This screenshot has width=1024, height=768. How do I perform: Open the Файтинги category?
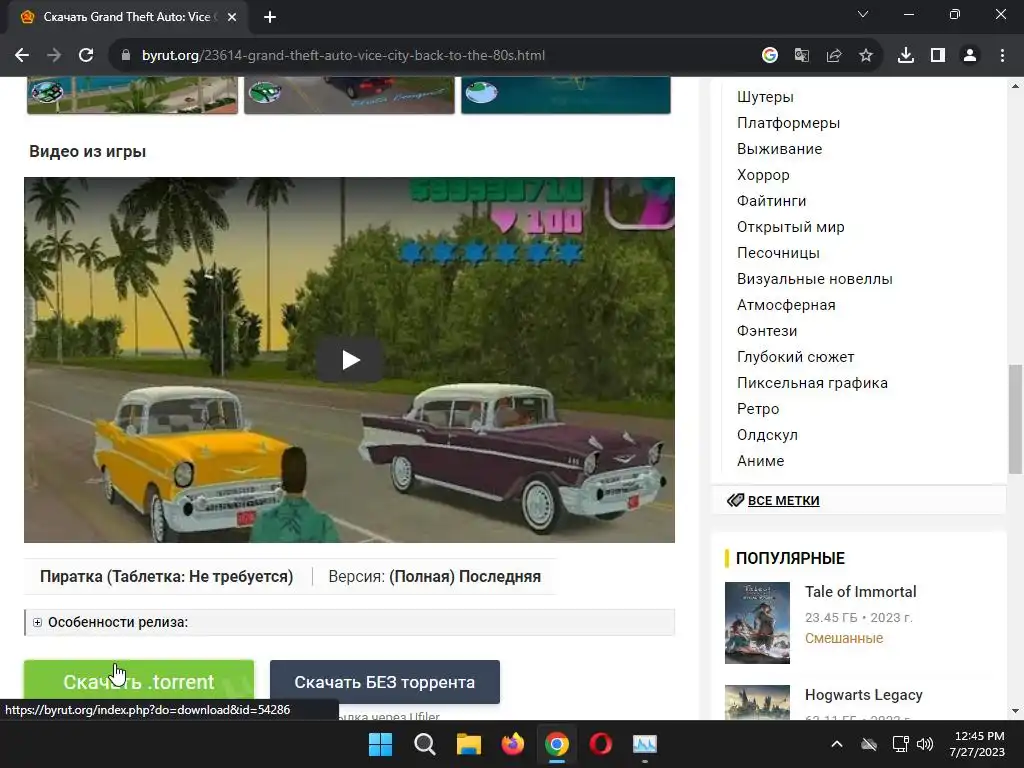771,201
